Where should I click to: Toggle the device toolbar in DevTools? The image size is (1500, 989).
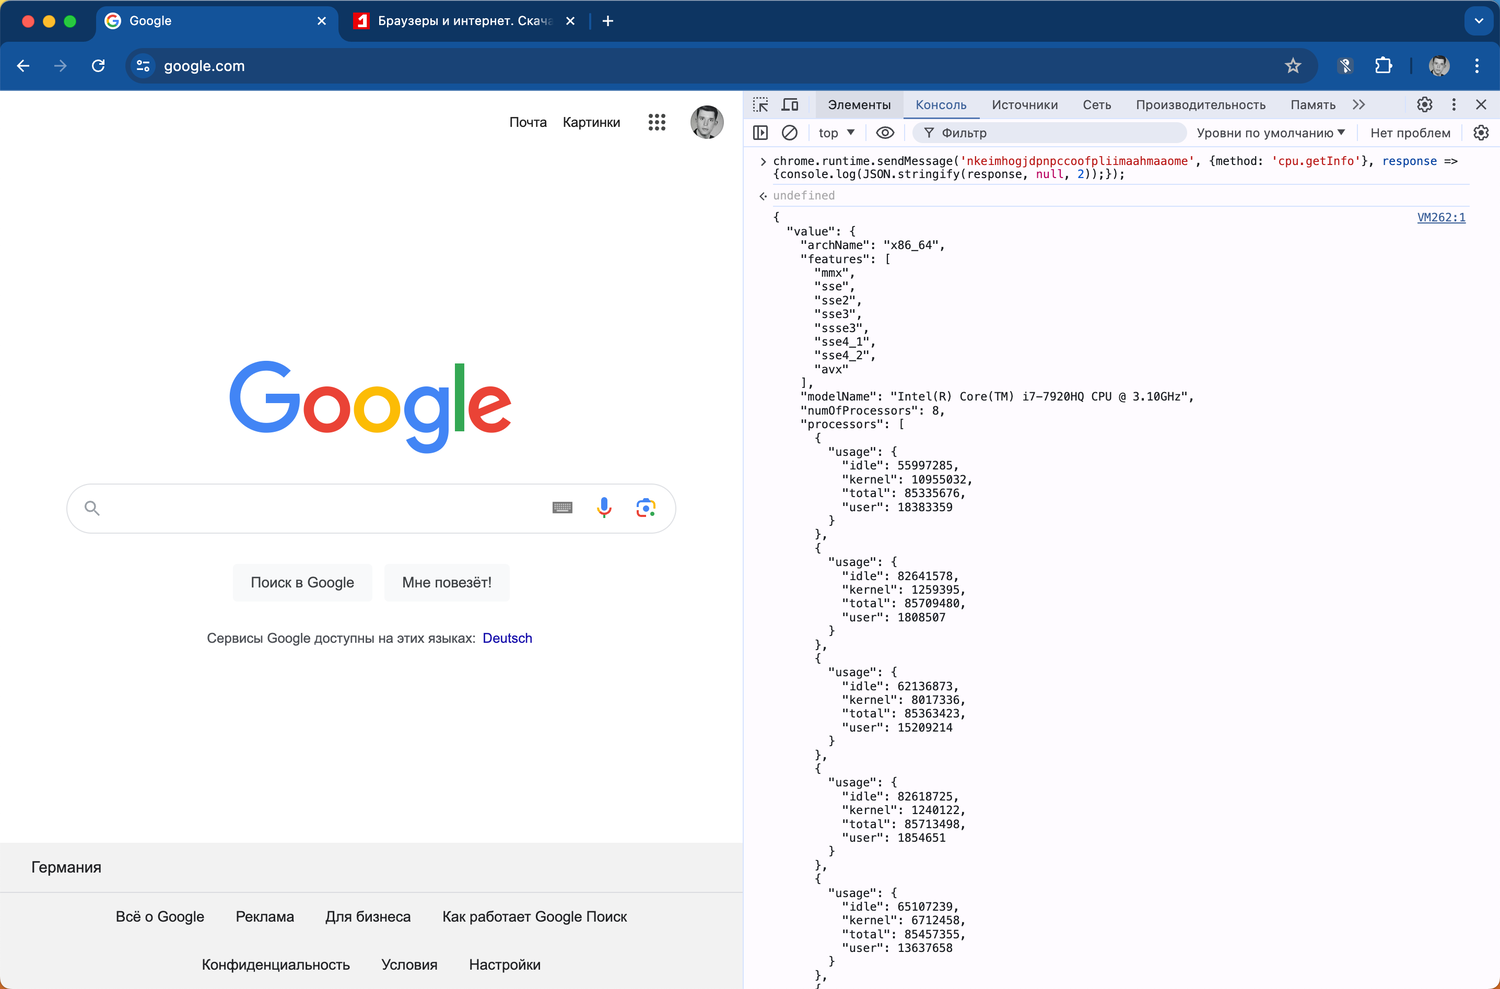coord(790,105)
